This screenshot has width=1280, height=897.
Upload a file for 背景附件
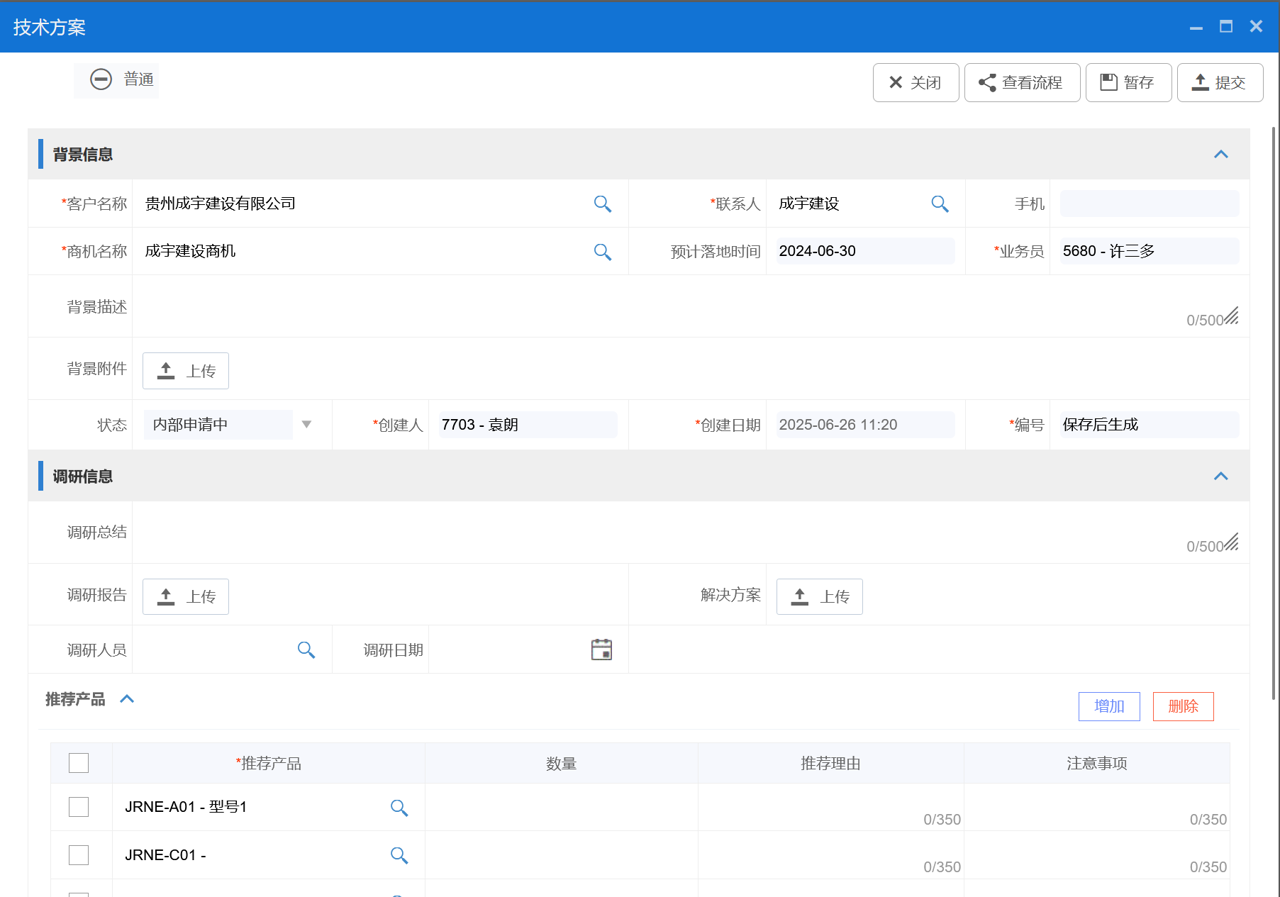coord(185,370)
